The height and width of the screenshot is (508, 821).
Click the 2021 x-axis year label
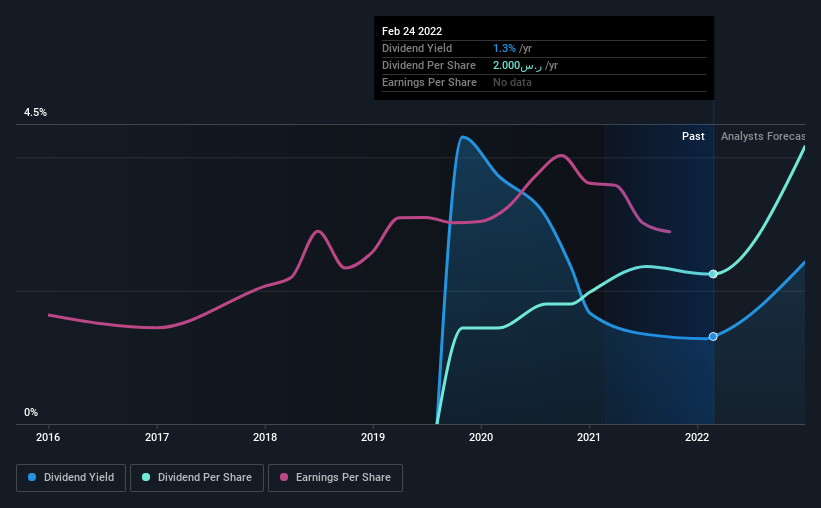[589, 437]
